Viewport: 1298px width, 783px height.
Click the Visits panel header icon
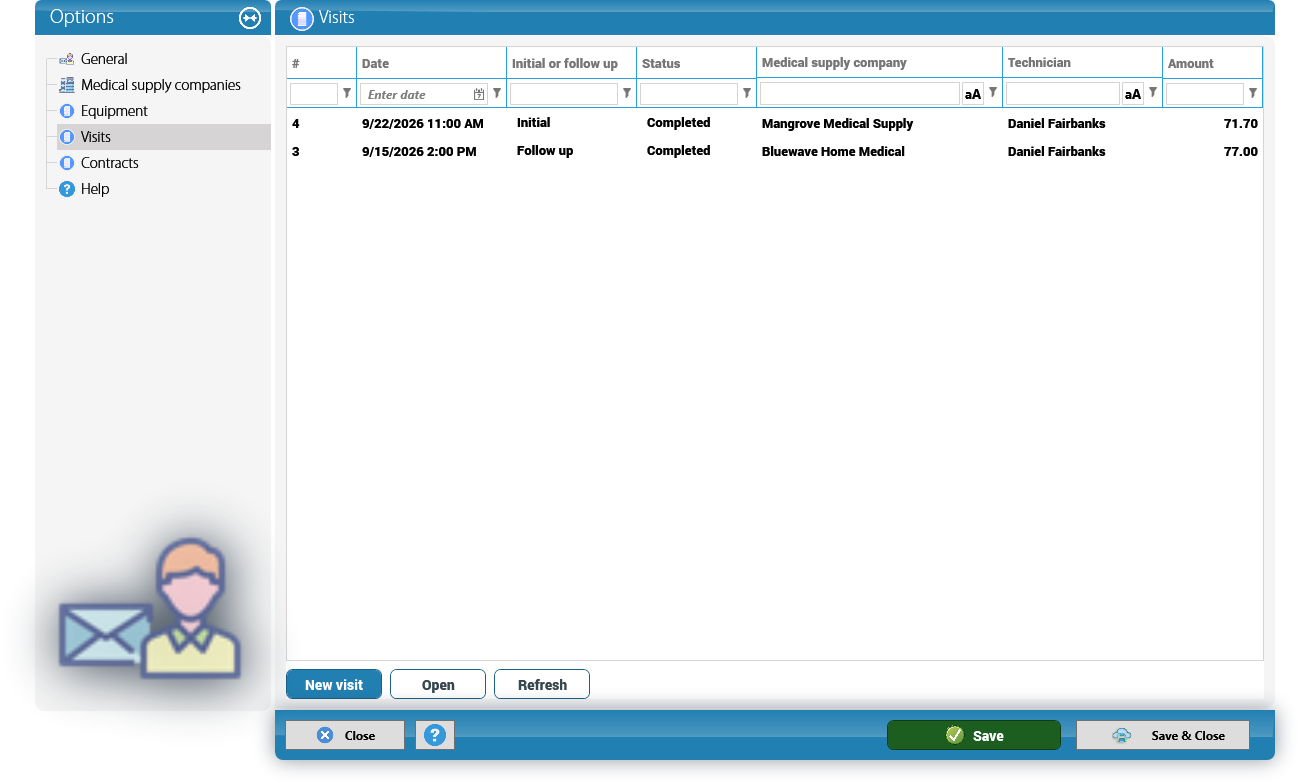(x=302, y=18)
